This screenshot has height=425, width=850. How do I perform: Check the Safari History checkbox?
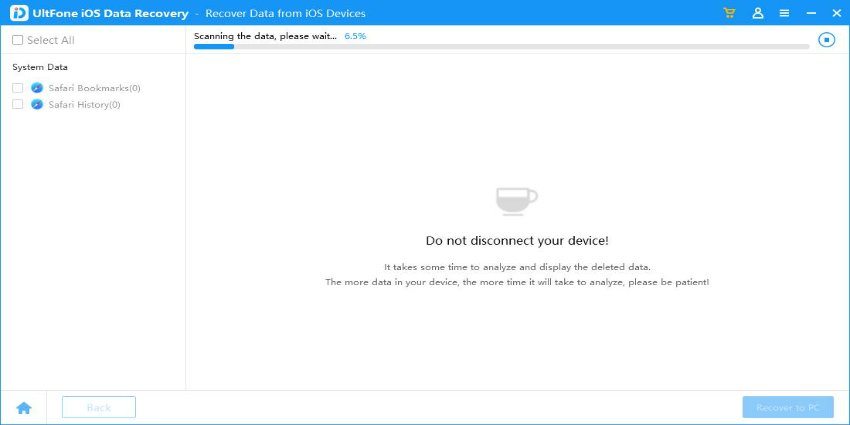click(x=18, y=104)
